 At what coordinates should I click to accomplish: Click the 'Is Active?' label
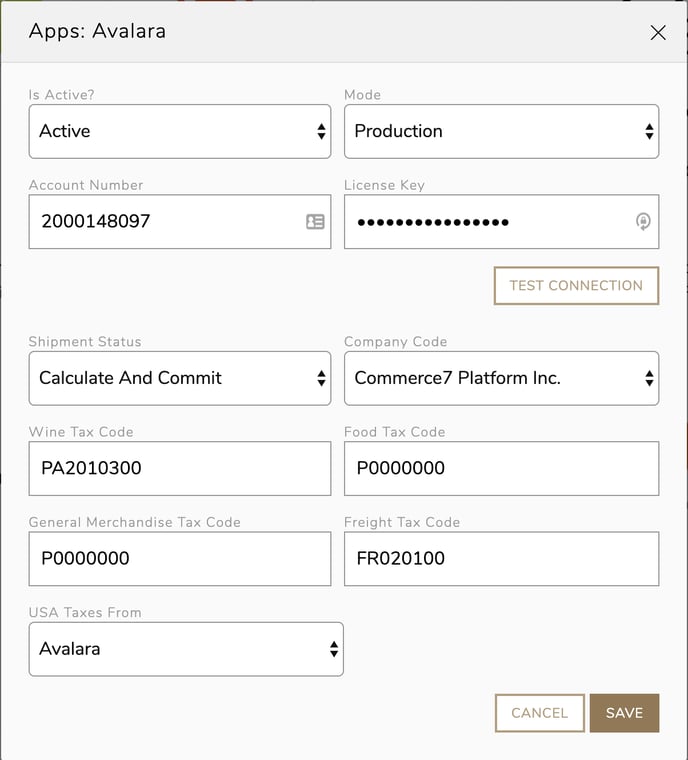(x=62, y=95)
